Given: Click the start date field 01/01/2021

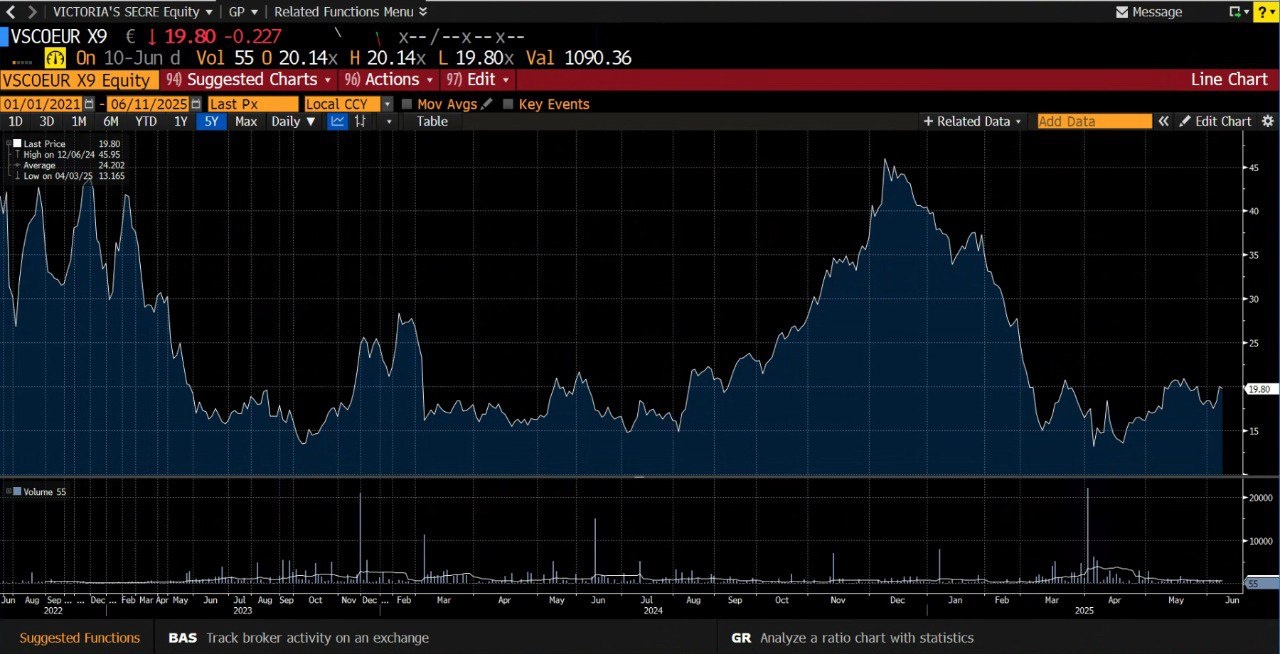Looking at the screenshot, I should point(41,104).
